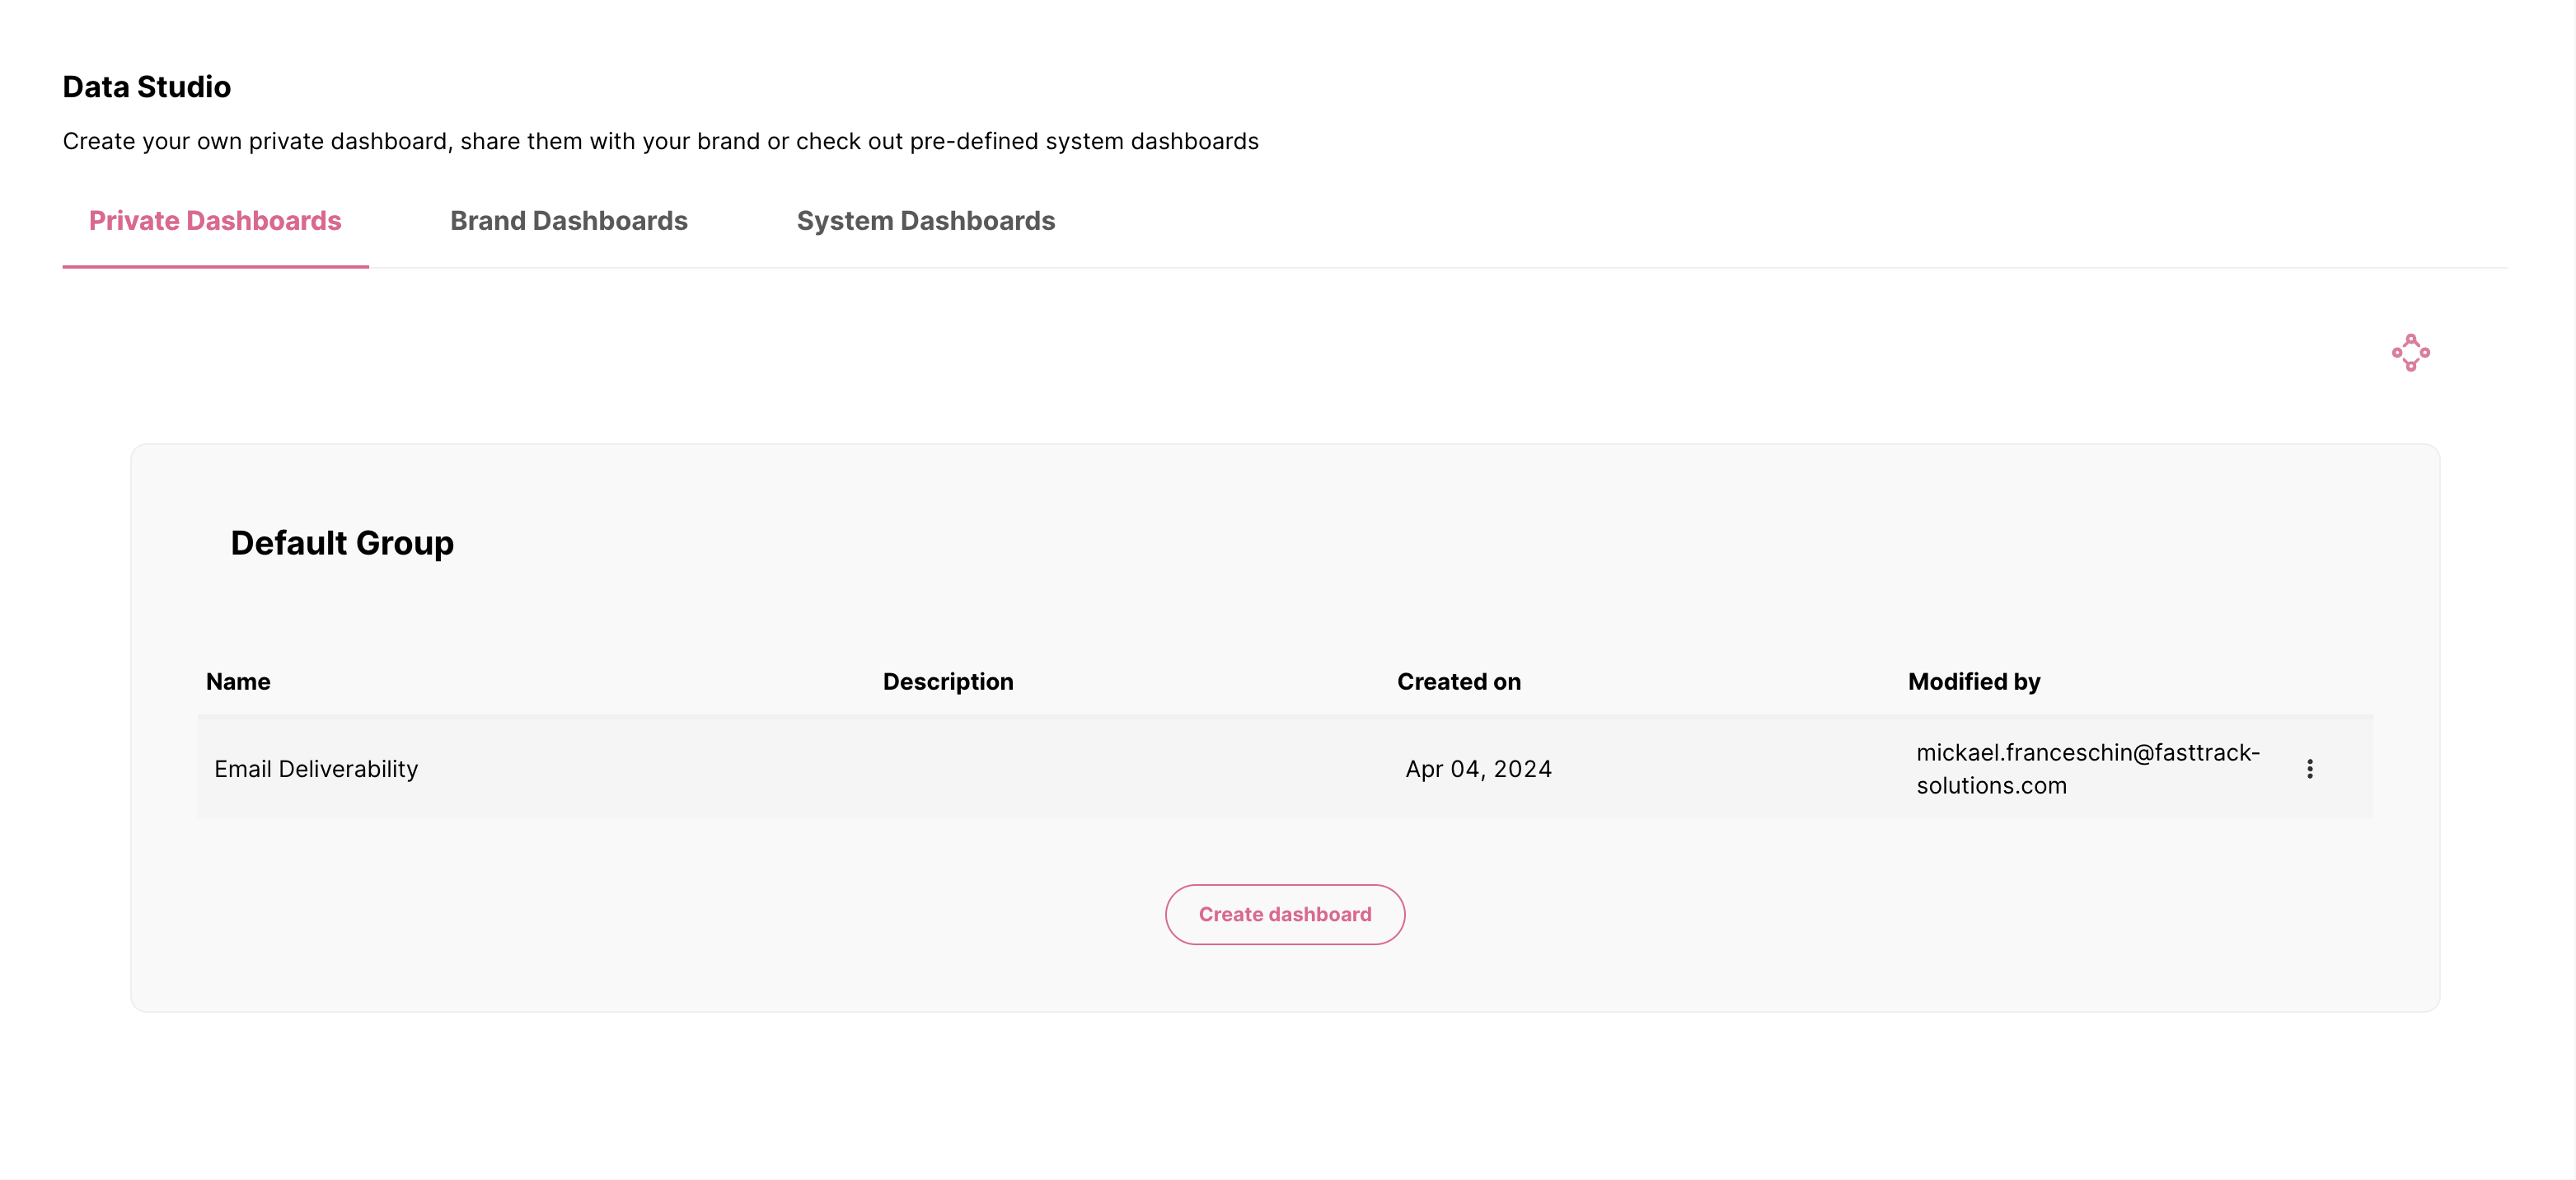Click the empty Description cell of Email Deliverability
2576x1180 pixels.
click(x=1100, y=768)
